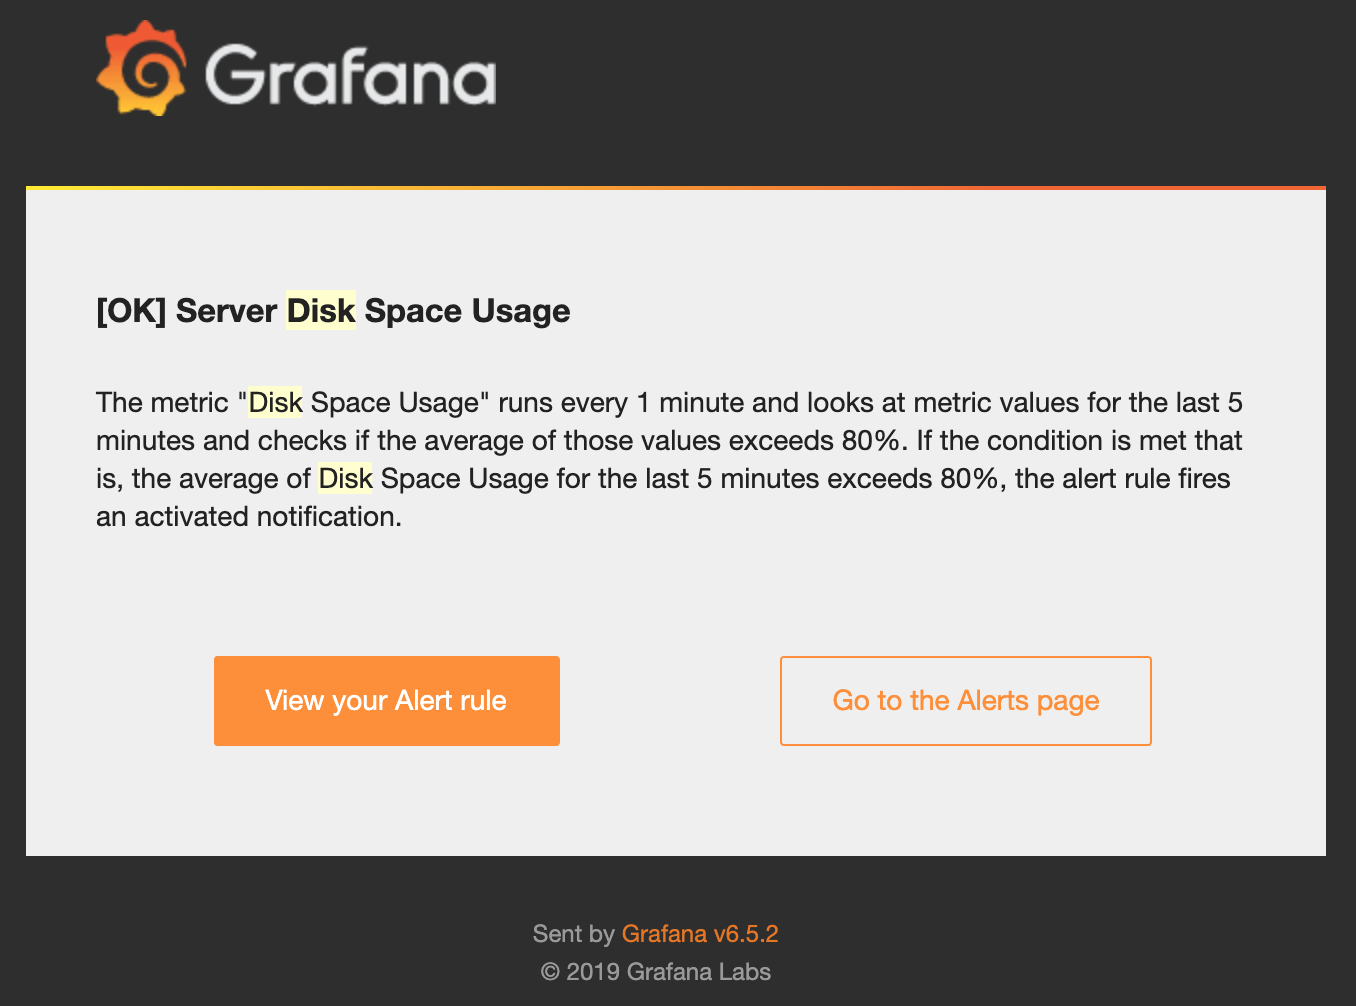Click the "Space Usage" words in the heading
The height and width of the screenshot is (1006, 1356).
tap(467, 311)
